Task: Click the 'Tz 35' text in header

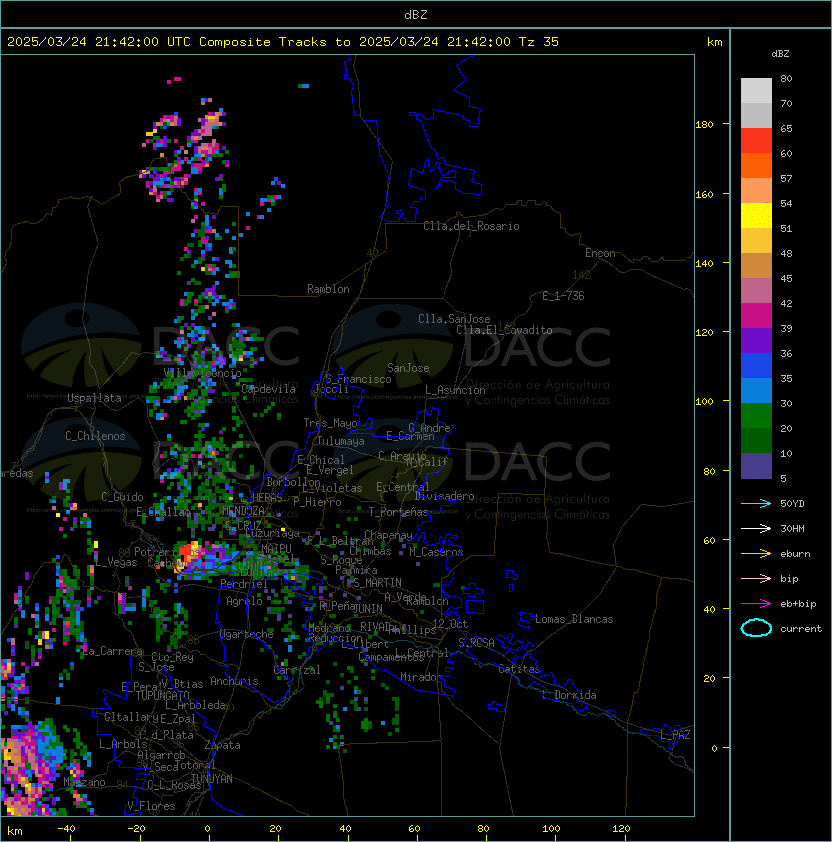Action: 539,42
